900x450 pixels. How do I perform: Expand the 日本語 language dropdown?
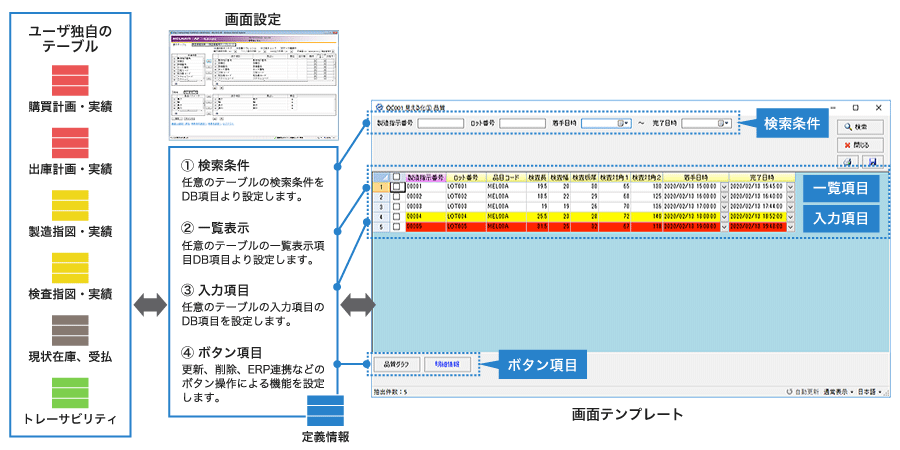coord(872,393)
